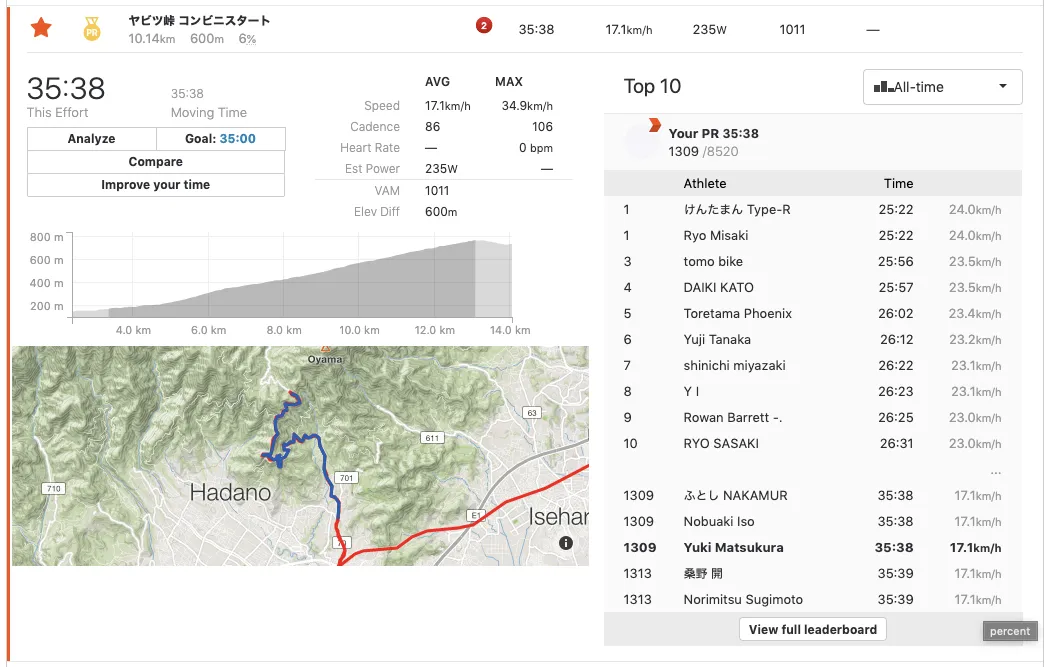1052x667 pixels.
Task: Click the route 701 road shield on map
Action: click(x=345, y=476)
